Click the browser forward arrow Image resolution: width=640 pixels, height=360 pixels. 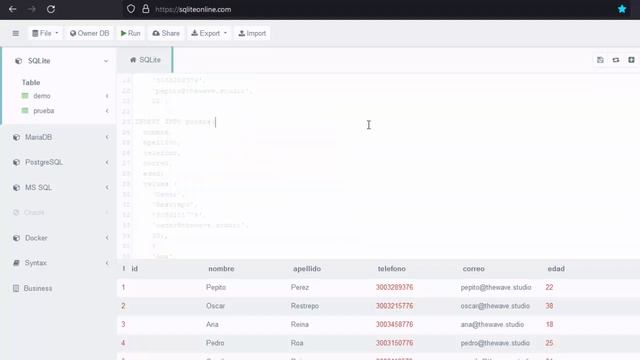(x=31, y=9)
